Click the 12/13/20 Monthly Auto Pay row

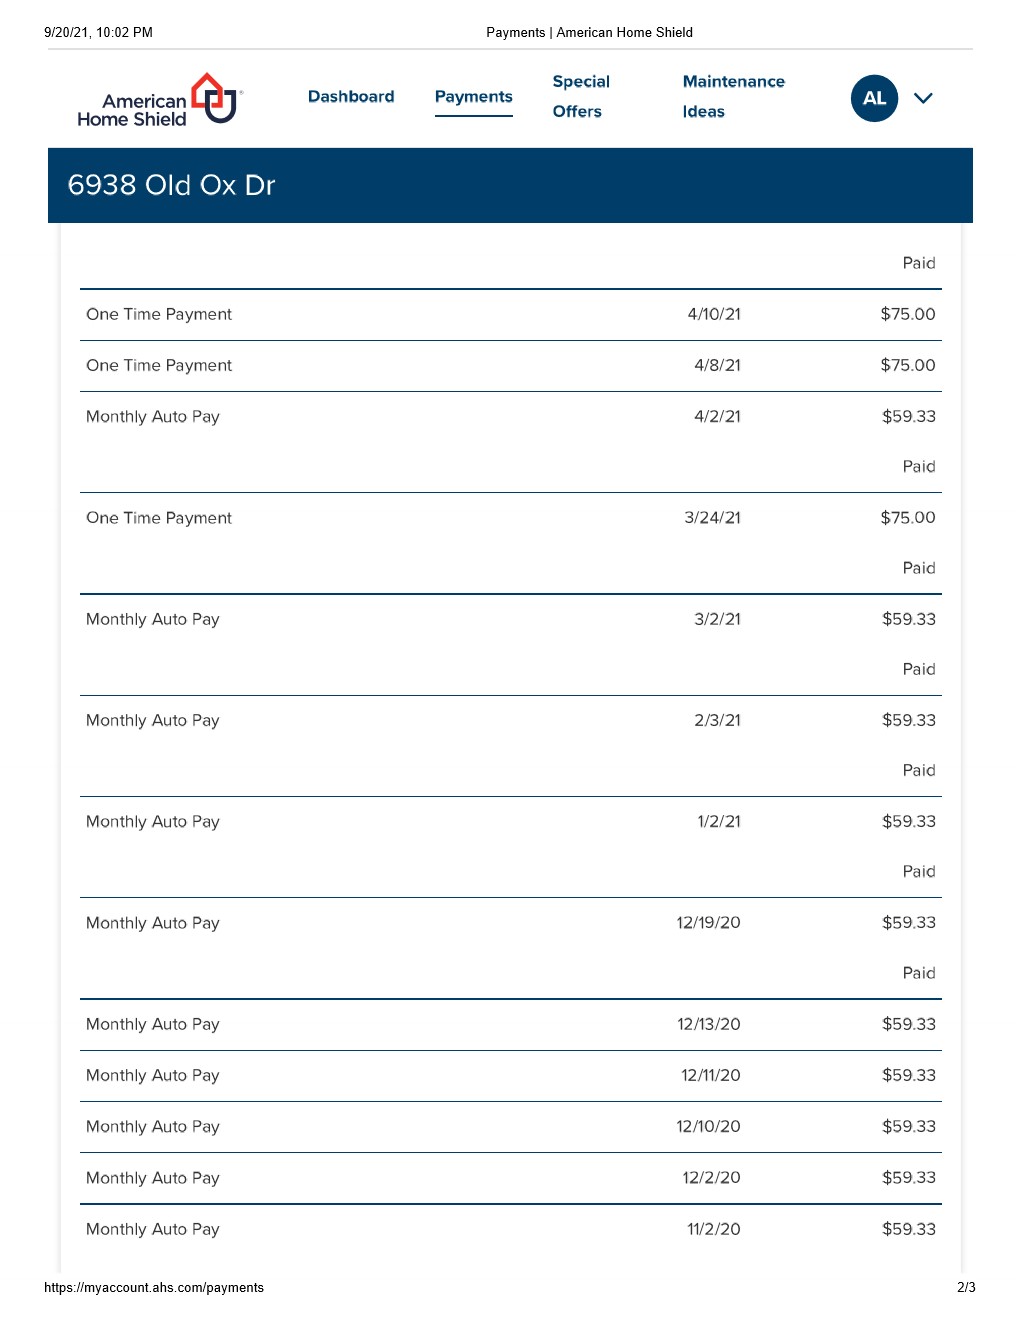[x=510, y=1025]
